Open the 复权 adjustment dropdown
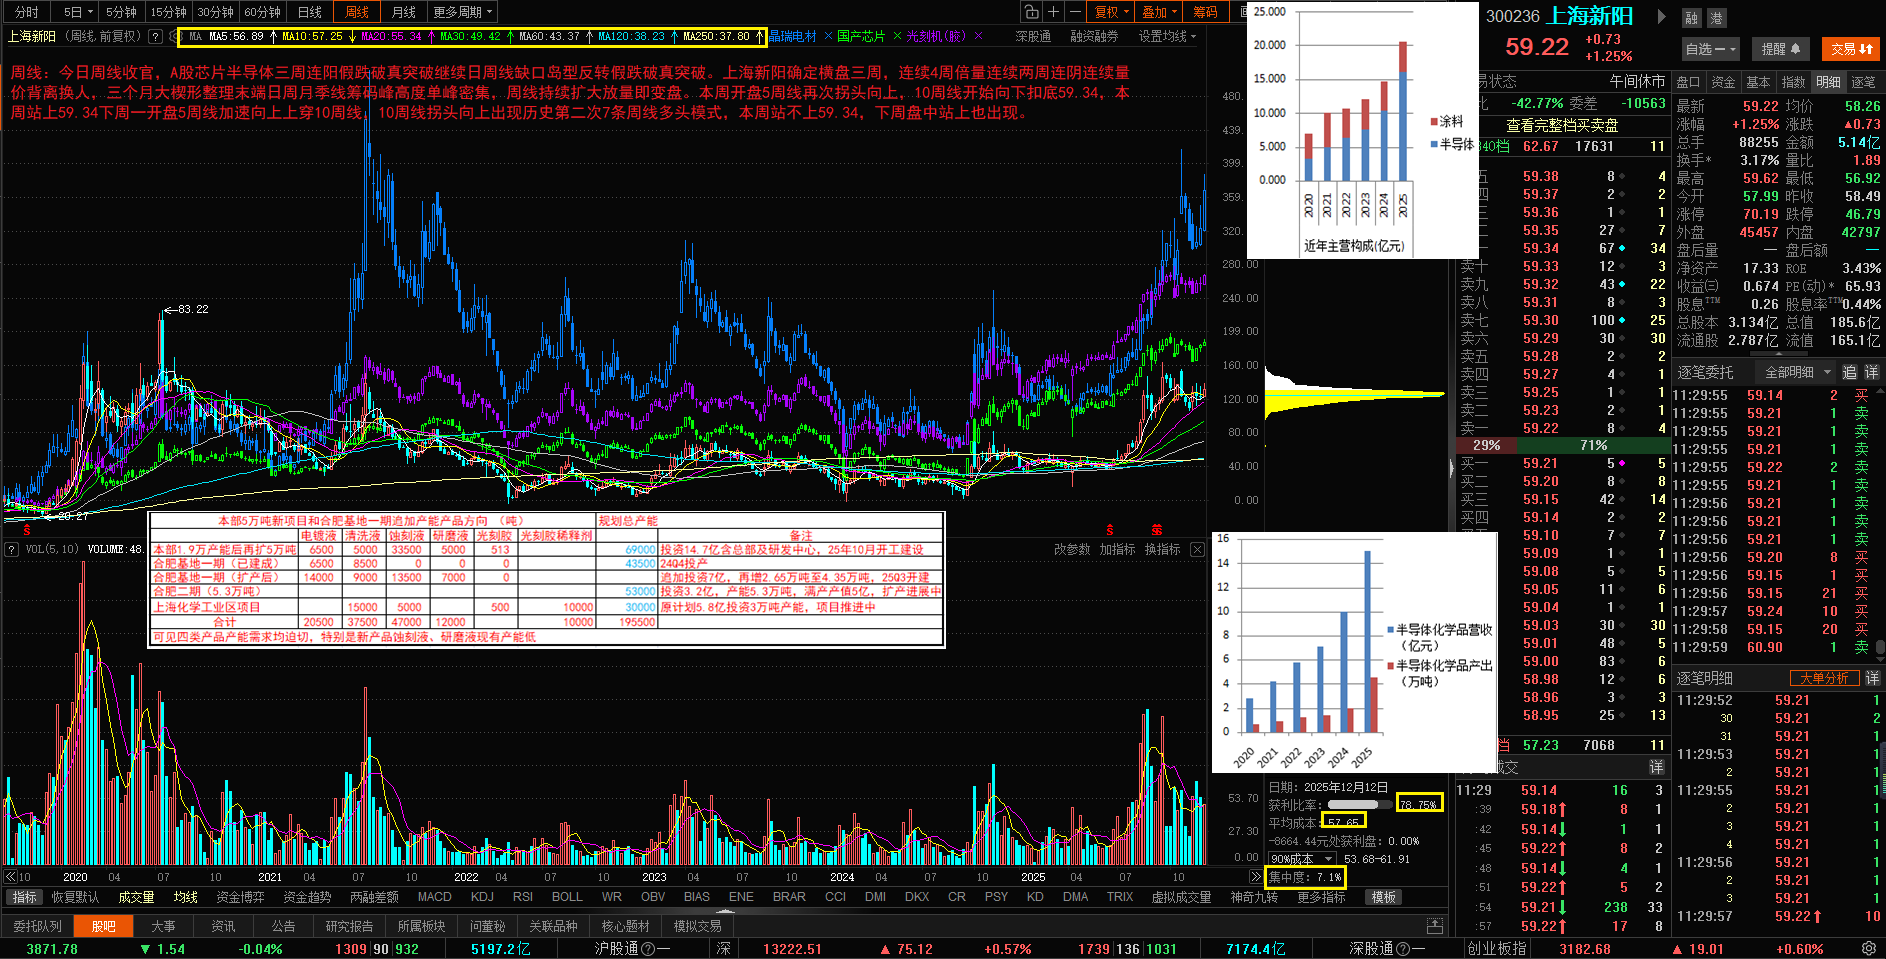The height and width of the screenshot is (959, 1886). (1112, 12)
